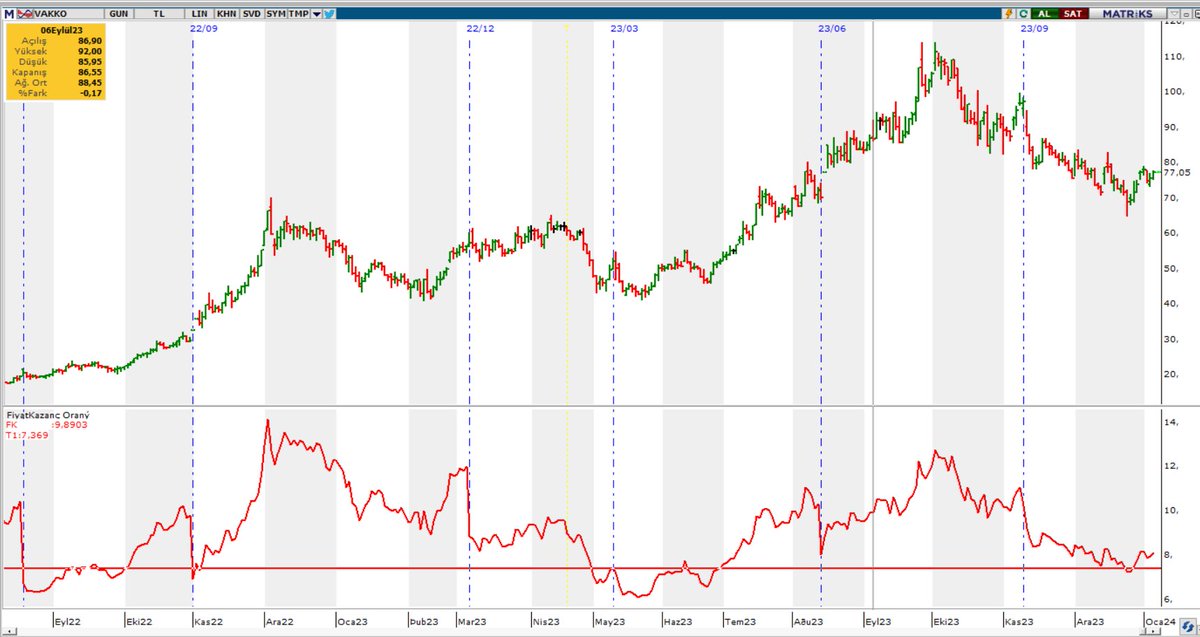Click the green AL buy button

point(1043,14)
